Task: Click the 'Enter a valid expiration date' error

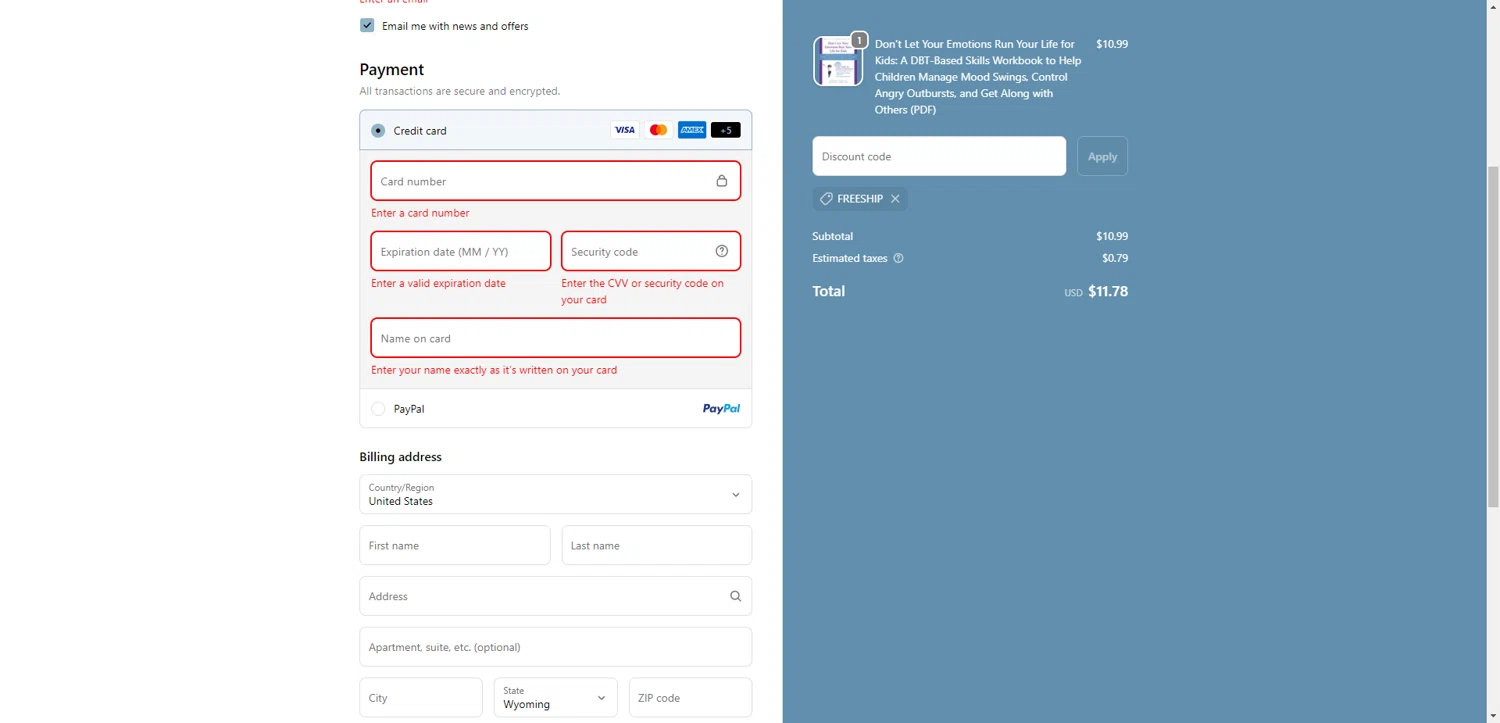Action: [x=438, y=283]
